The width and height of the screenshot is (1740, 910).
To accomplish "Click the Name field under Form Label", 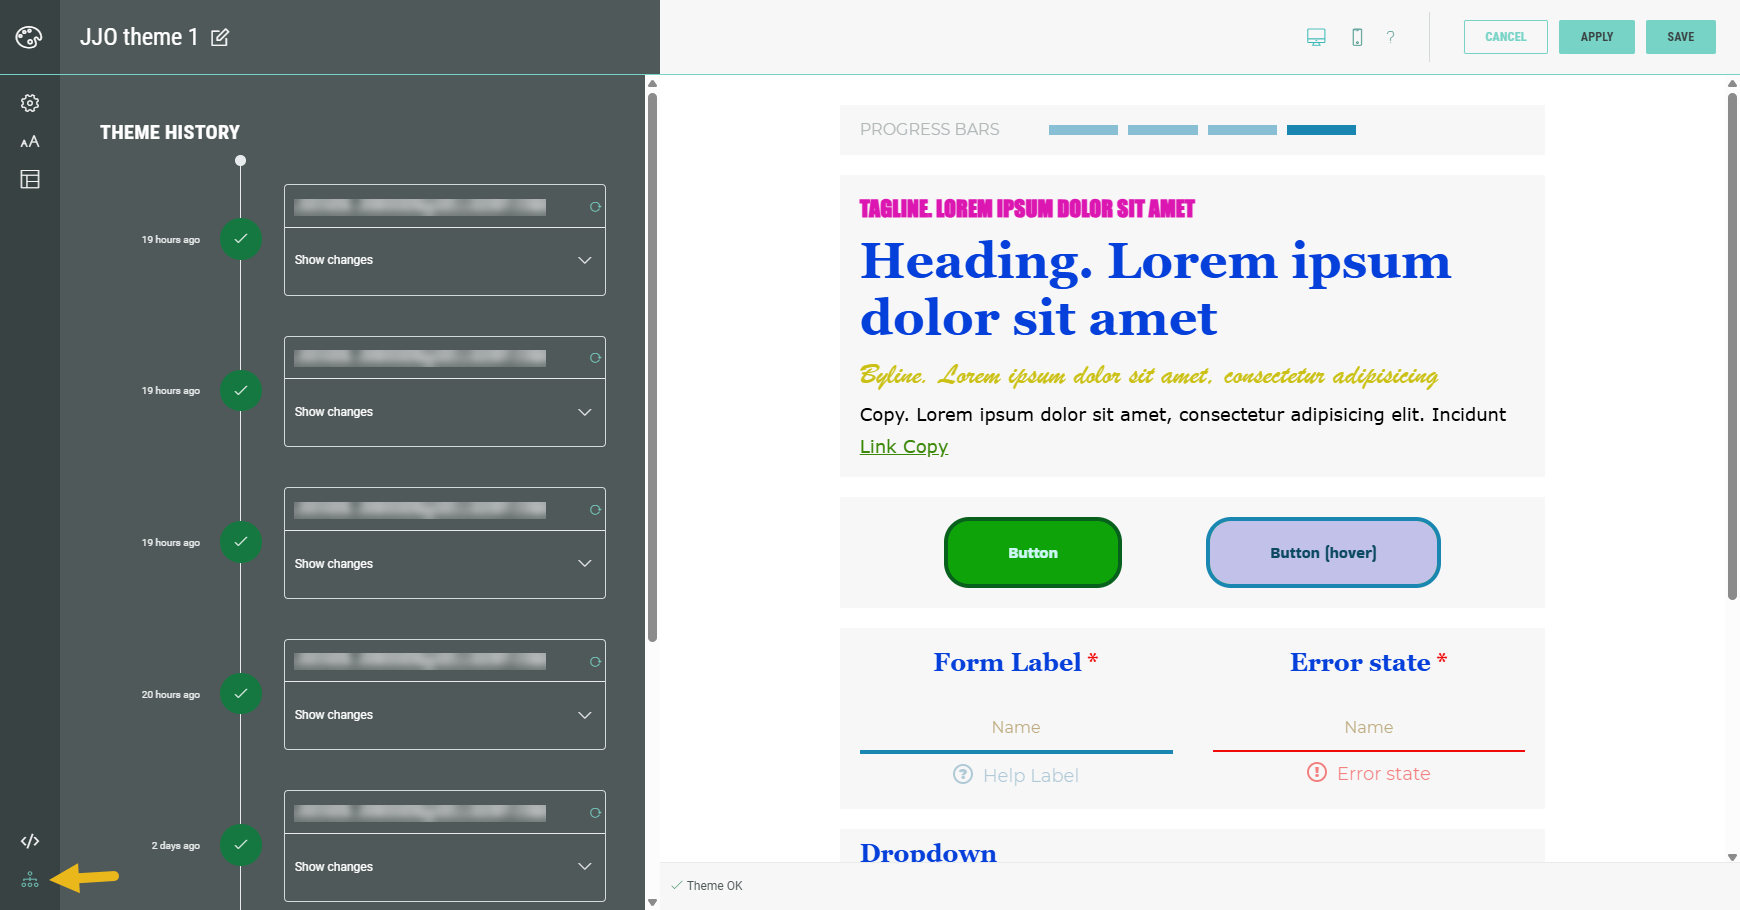I will click(1016, 728).
